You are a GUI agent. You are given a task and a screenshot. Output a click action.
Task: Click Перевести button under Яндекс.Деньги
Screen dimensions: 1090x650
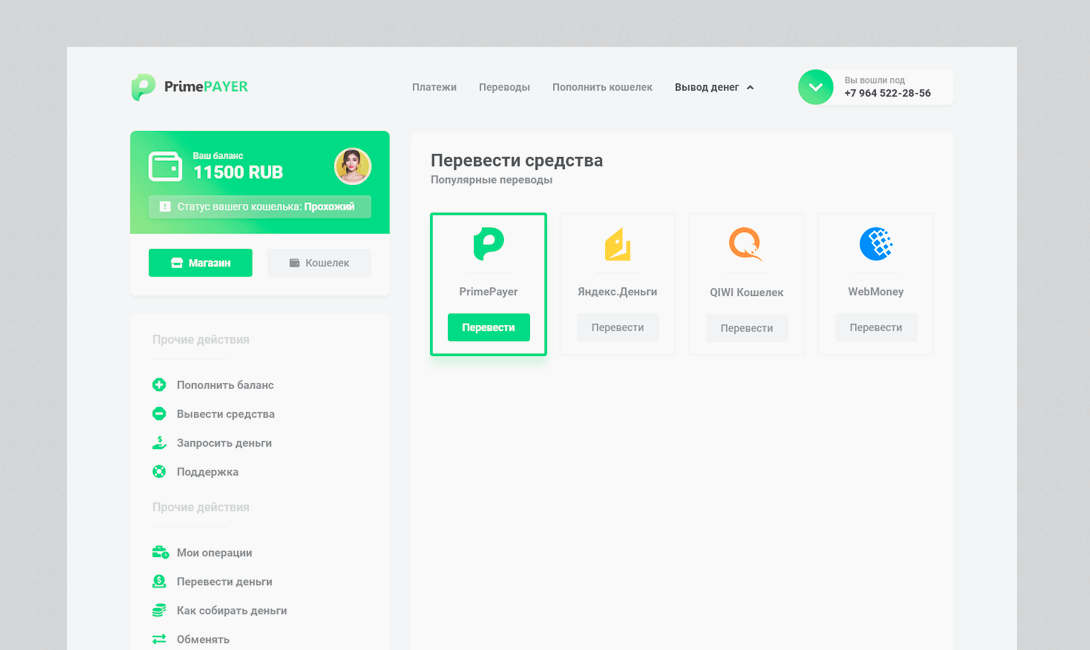[617, 327]
